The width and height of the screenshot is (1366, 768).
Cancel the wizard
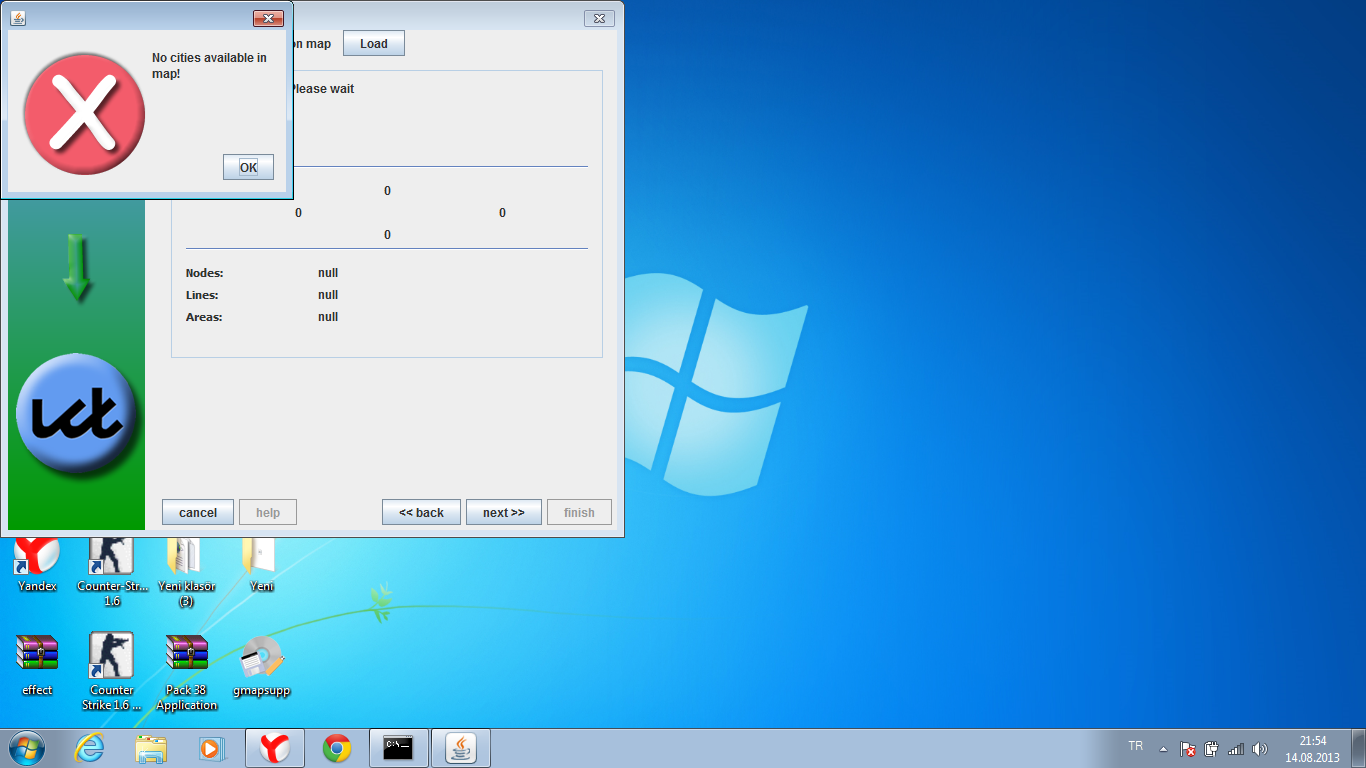(198, 512)
